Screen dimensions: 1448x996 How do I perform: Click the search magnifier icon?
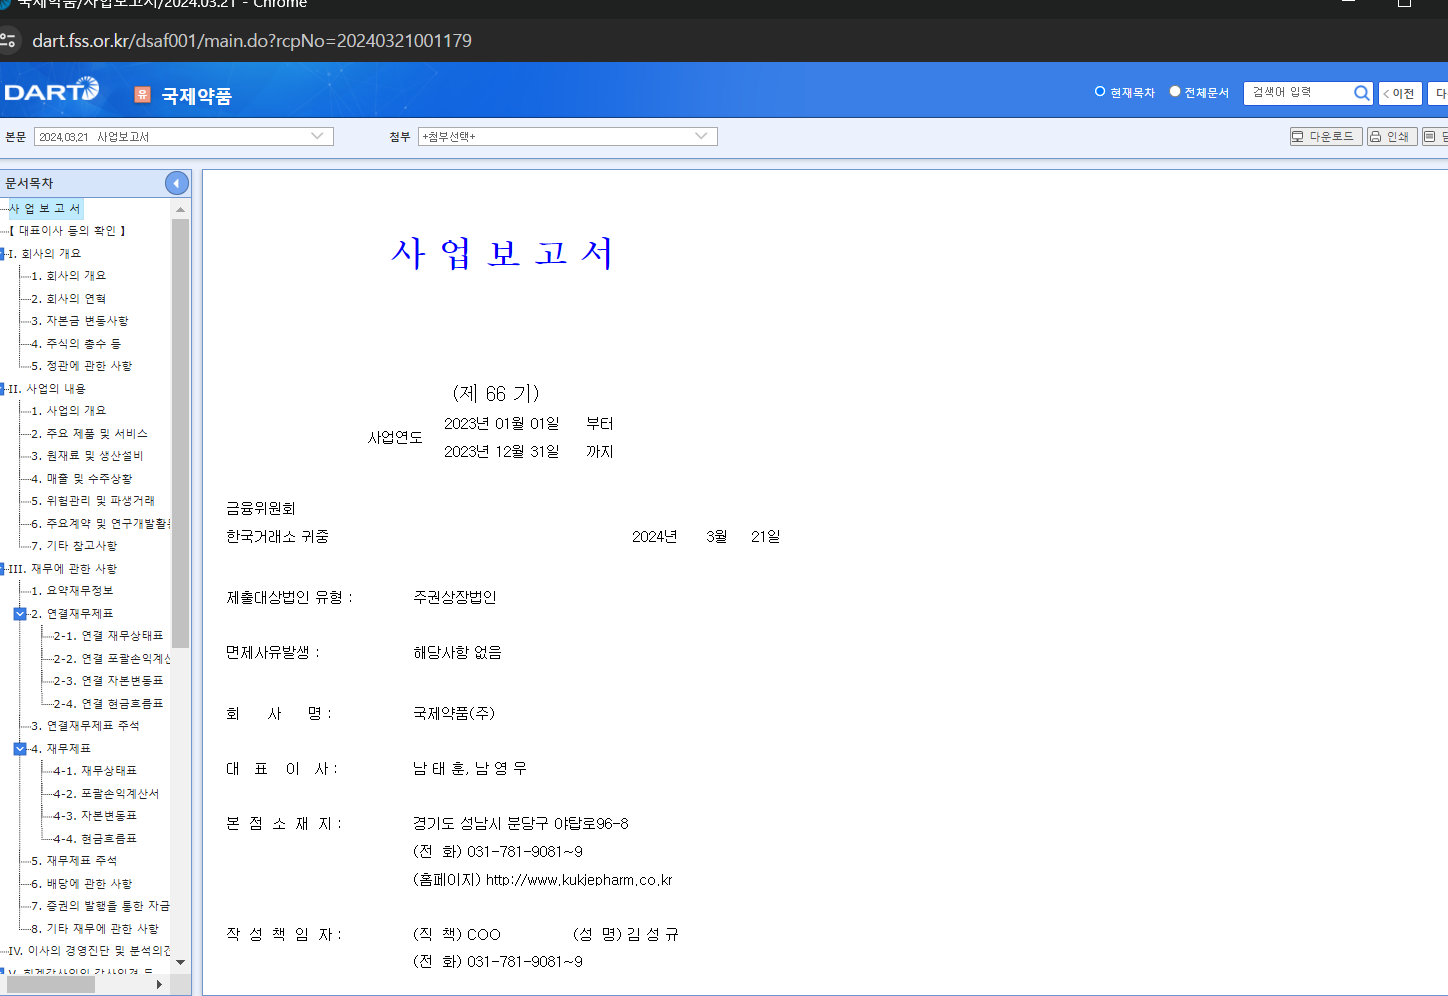pyautogui.click(x=1361, y=93)
